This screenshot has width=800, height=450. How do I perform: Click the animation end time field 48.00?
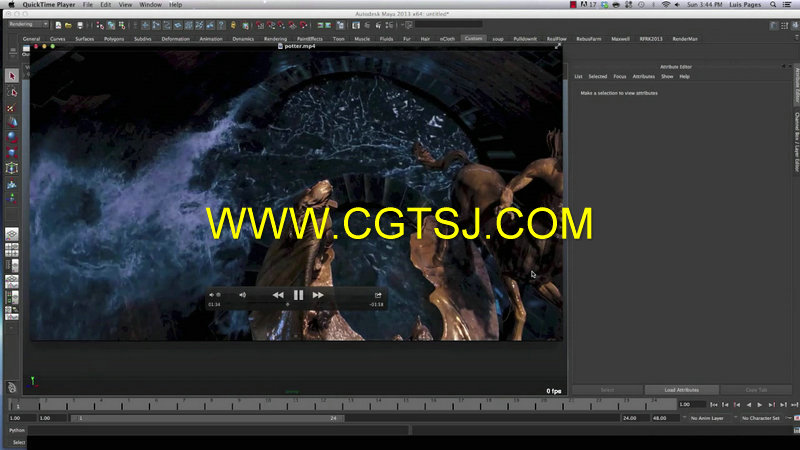pos(664,418)
